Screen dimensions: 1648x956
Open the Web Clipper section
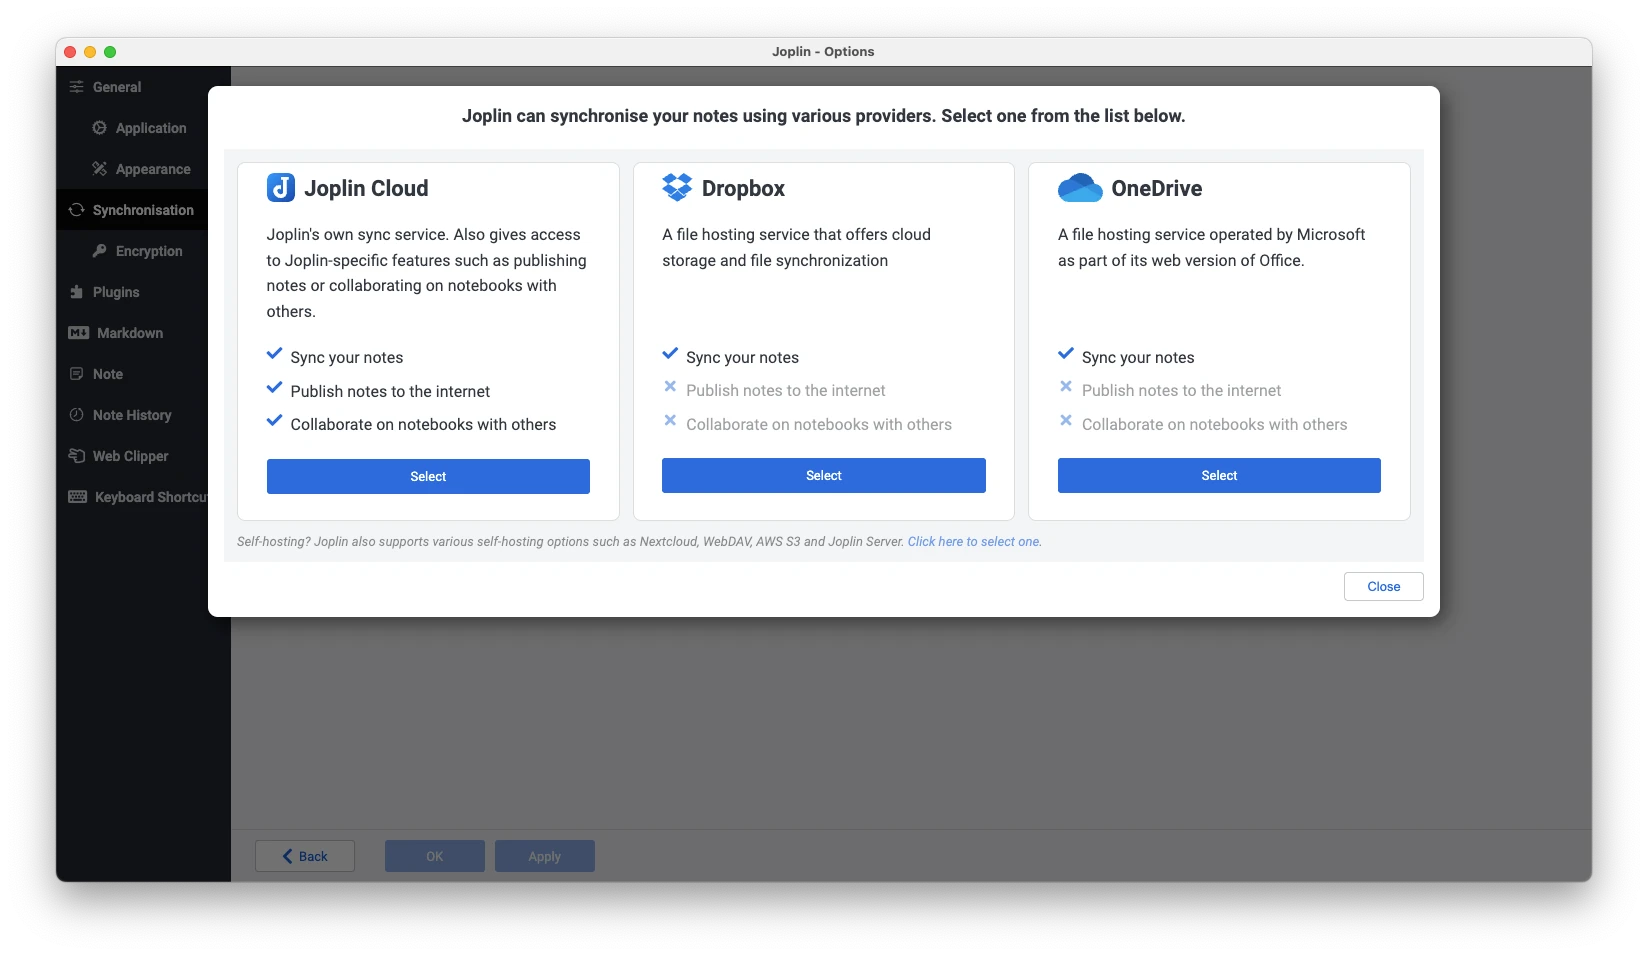pos(132,456)
